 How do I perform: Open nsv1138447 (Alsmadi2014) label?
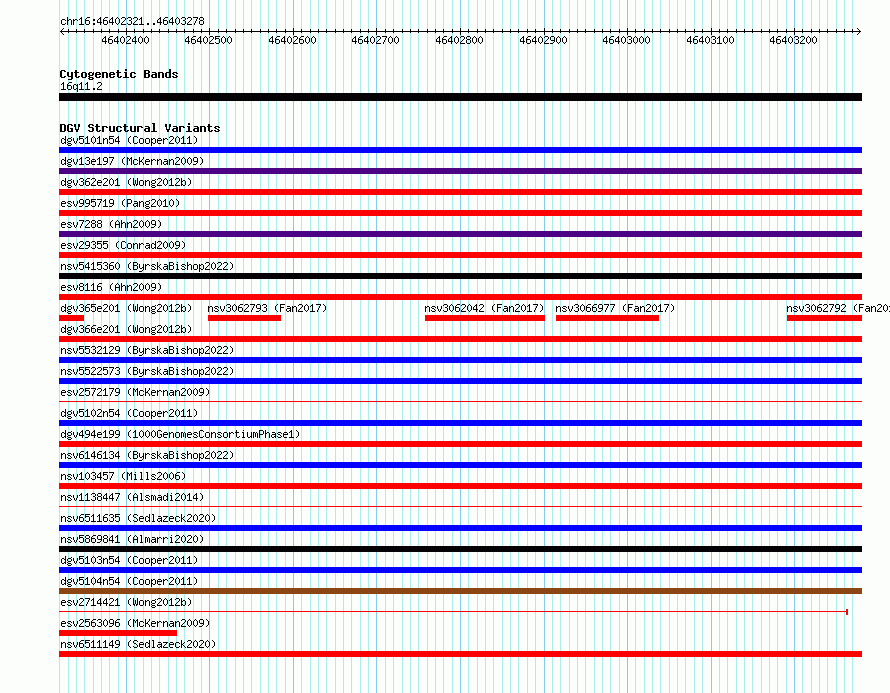(132, 497)
